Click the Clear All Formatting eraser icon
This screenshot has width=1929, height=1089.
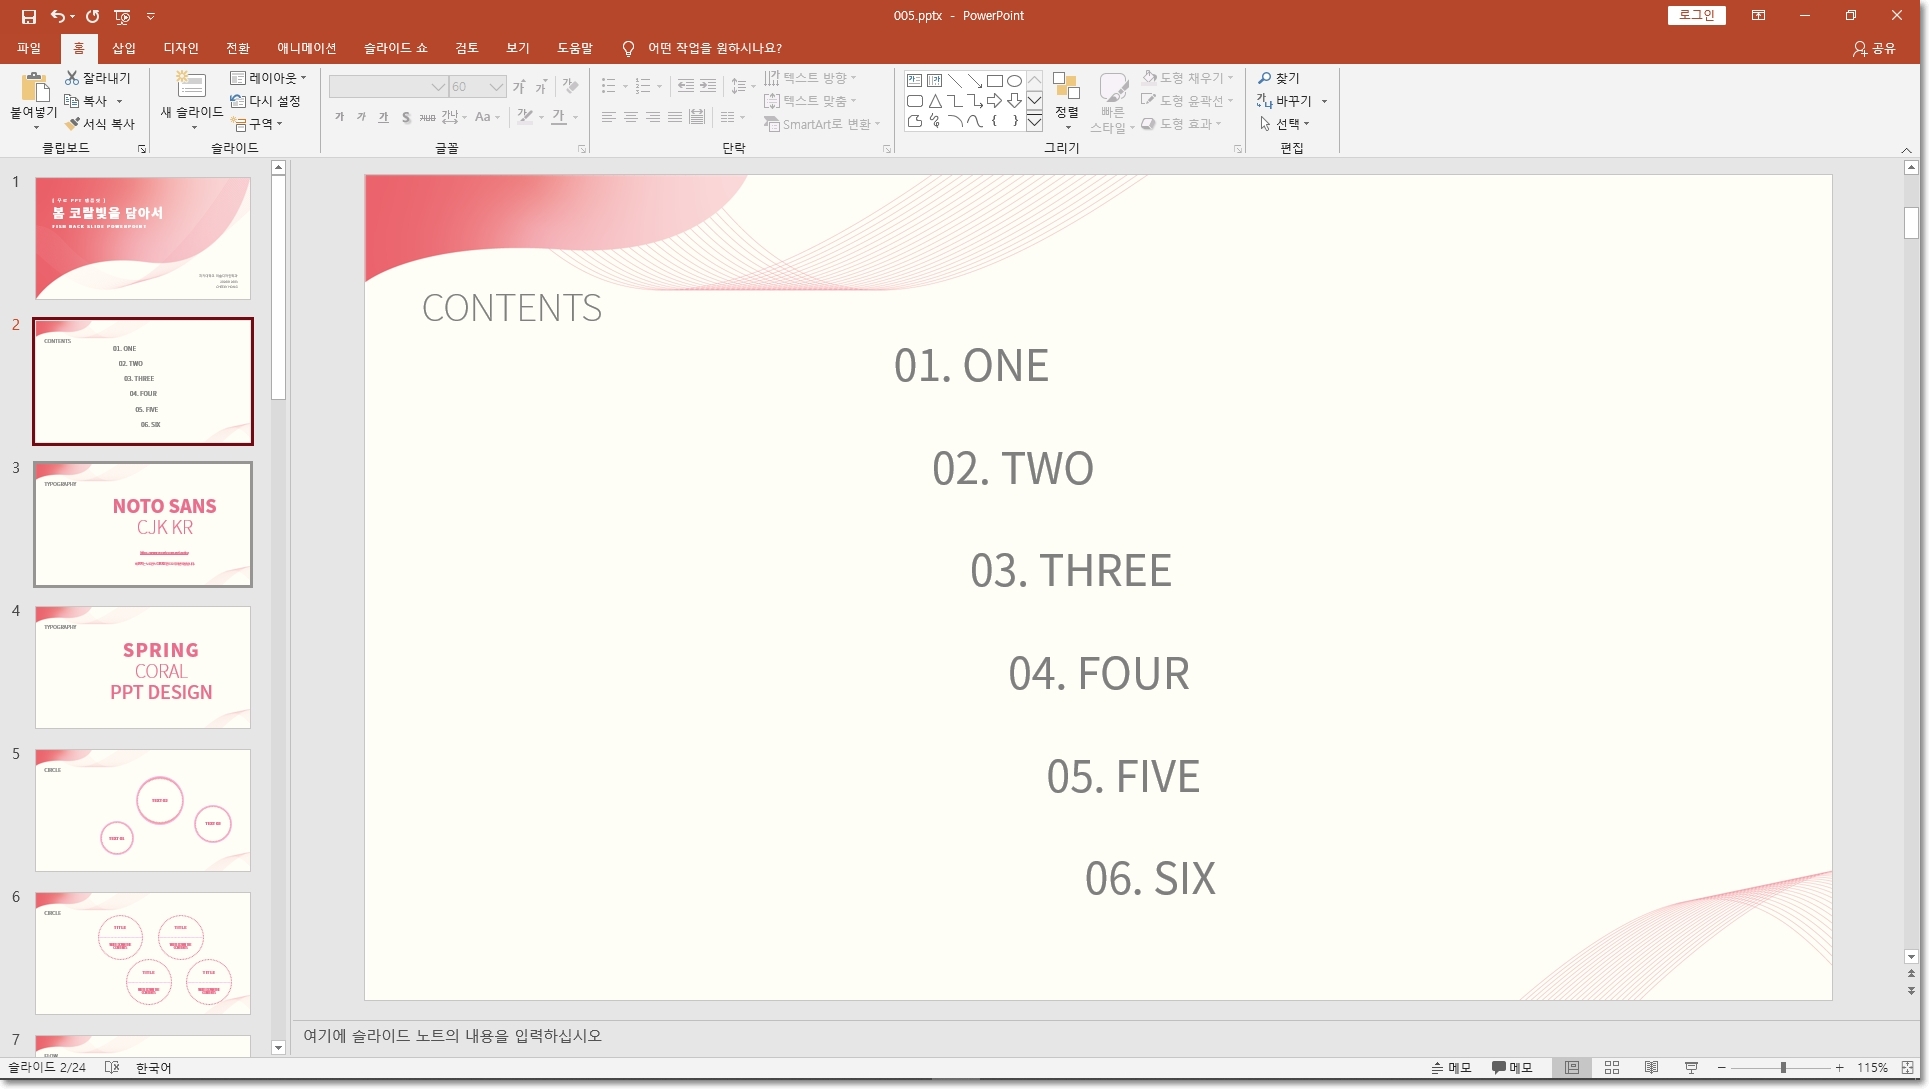click(x=571, y=87)
